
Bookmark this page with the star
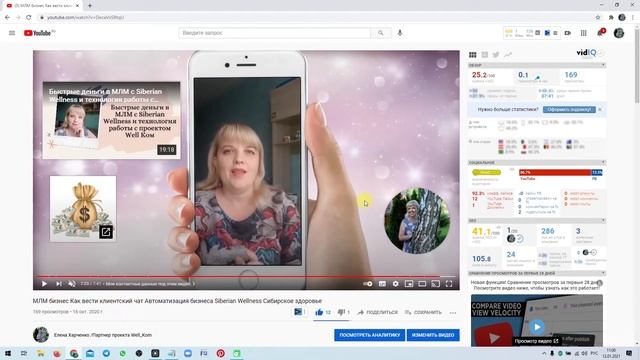coord(598,18)
